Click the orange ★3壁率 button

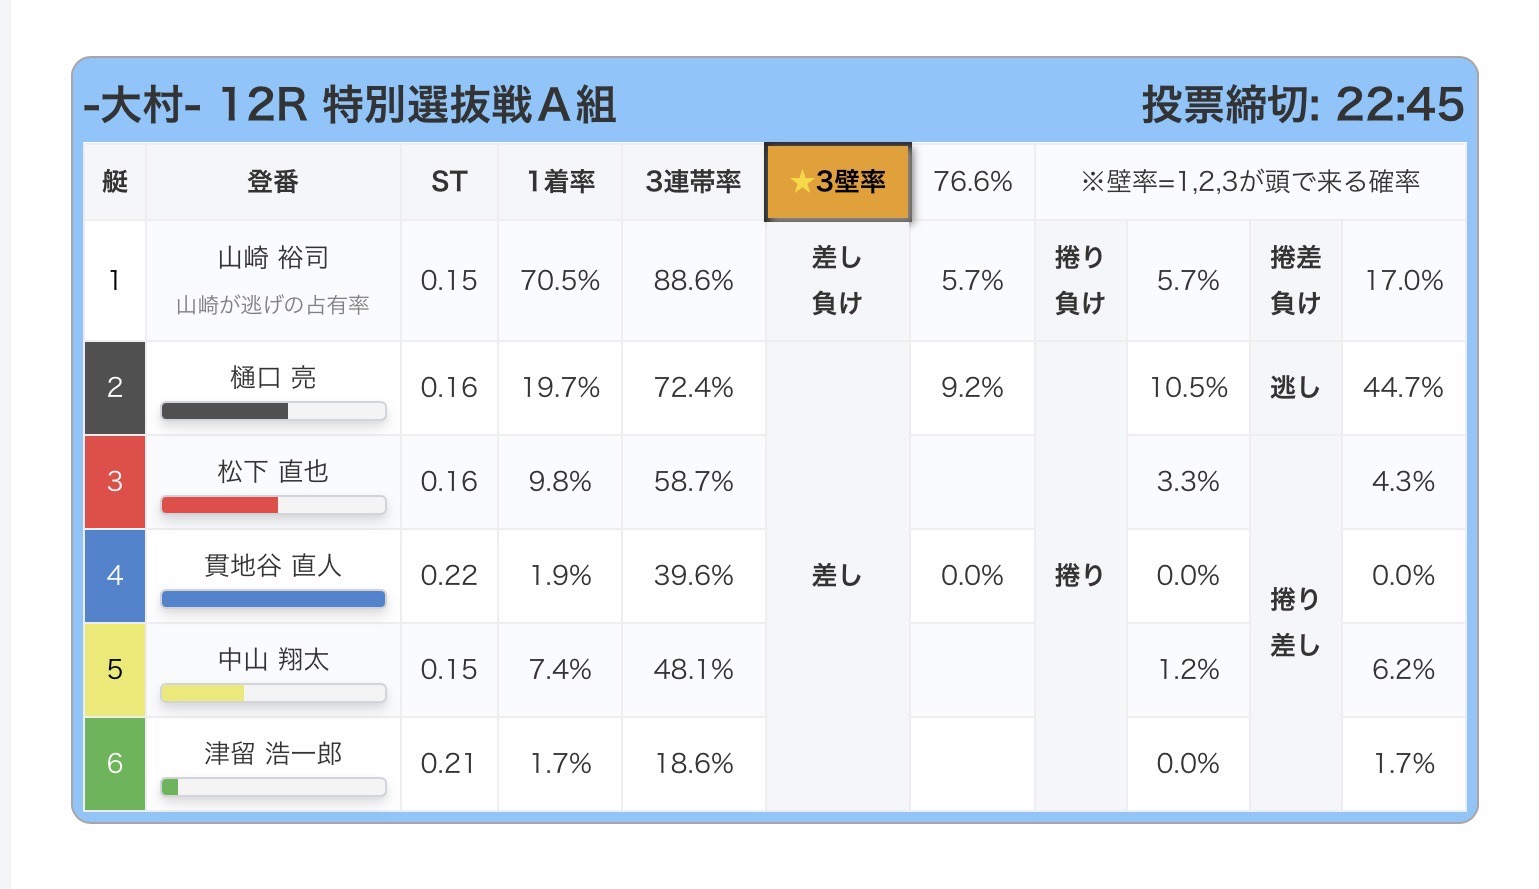pyautogui.click(x=837, y=181)
